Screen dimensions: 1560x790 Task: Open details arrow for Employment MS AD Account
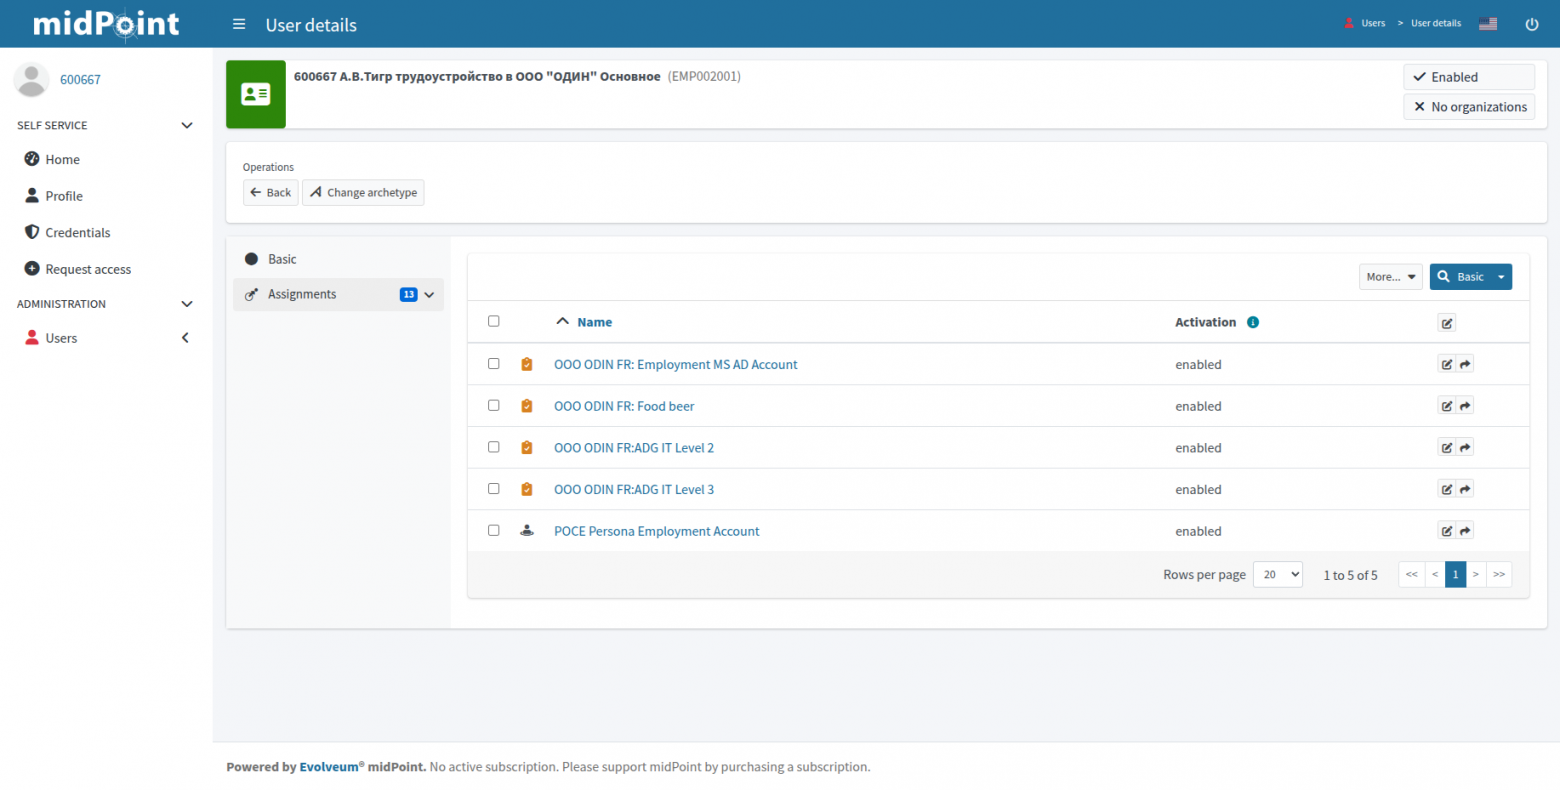pyautogui.click(x=1465, y=364)
